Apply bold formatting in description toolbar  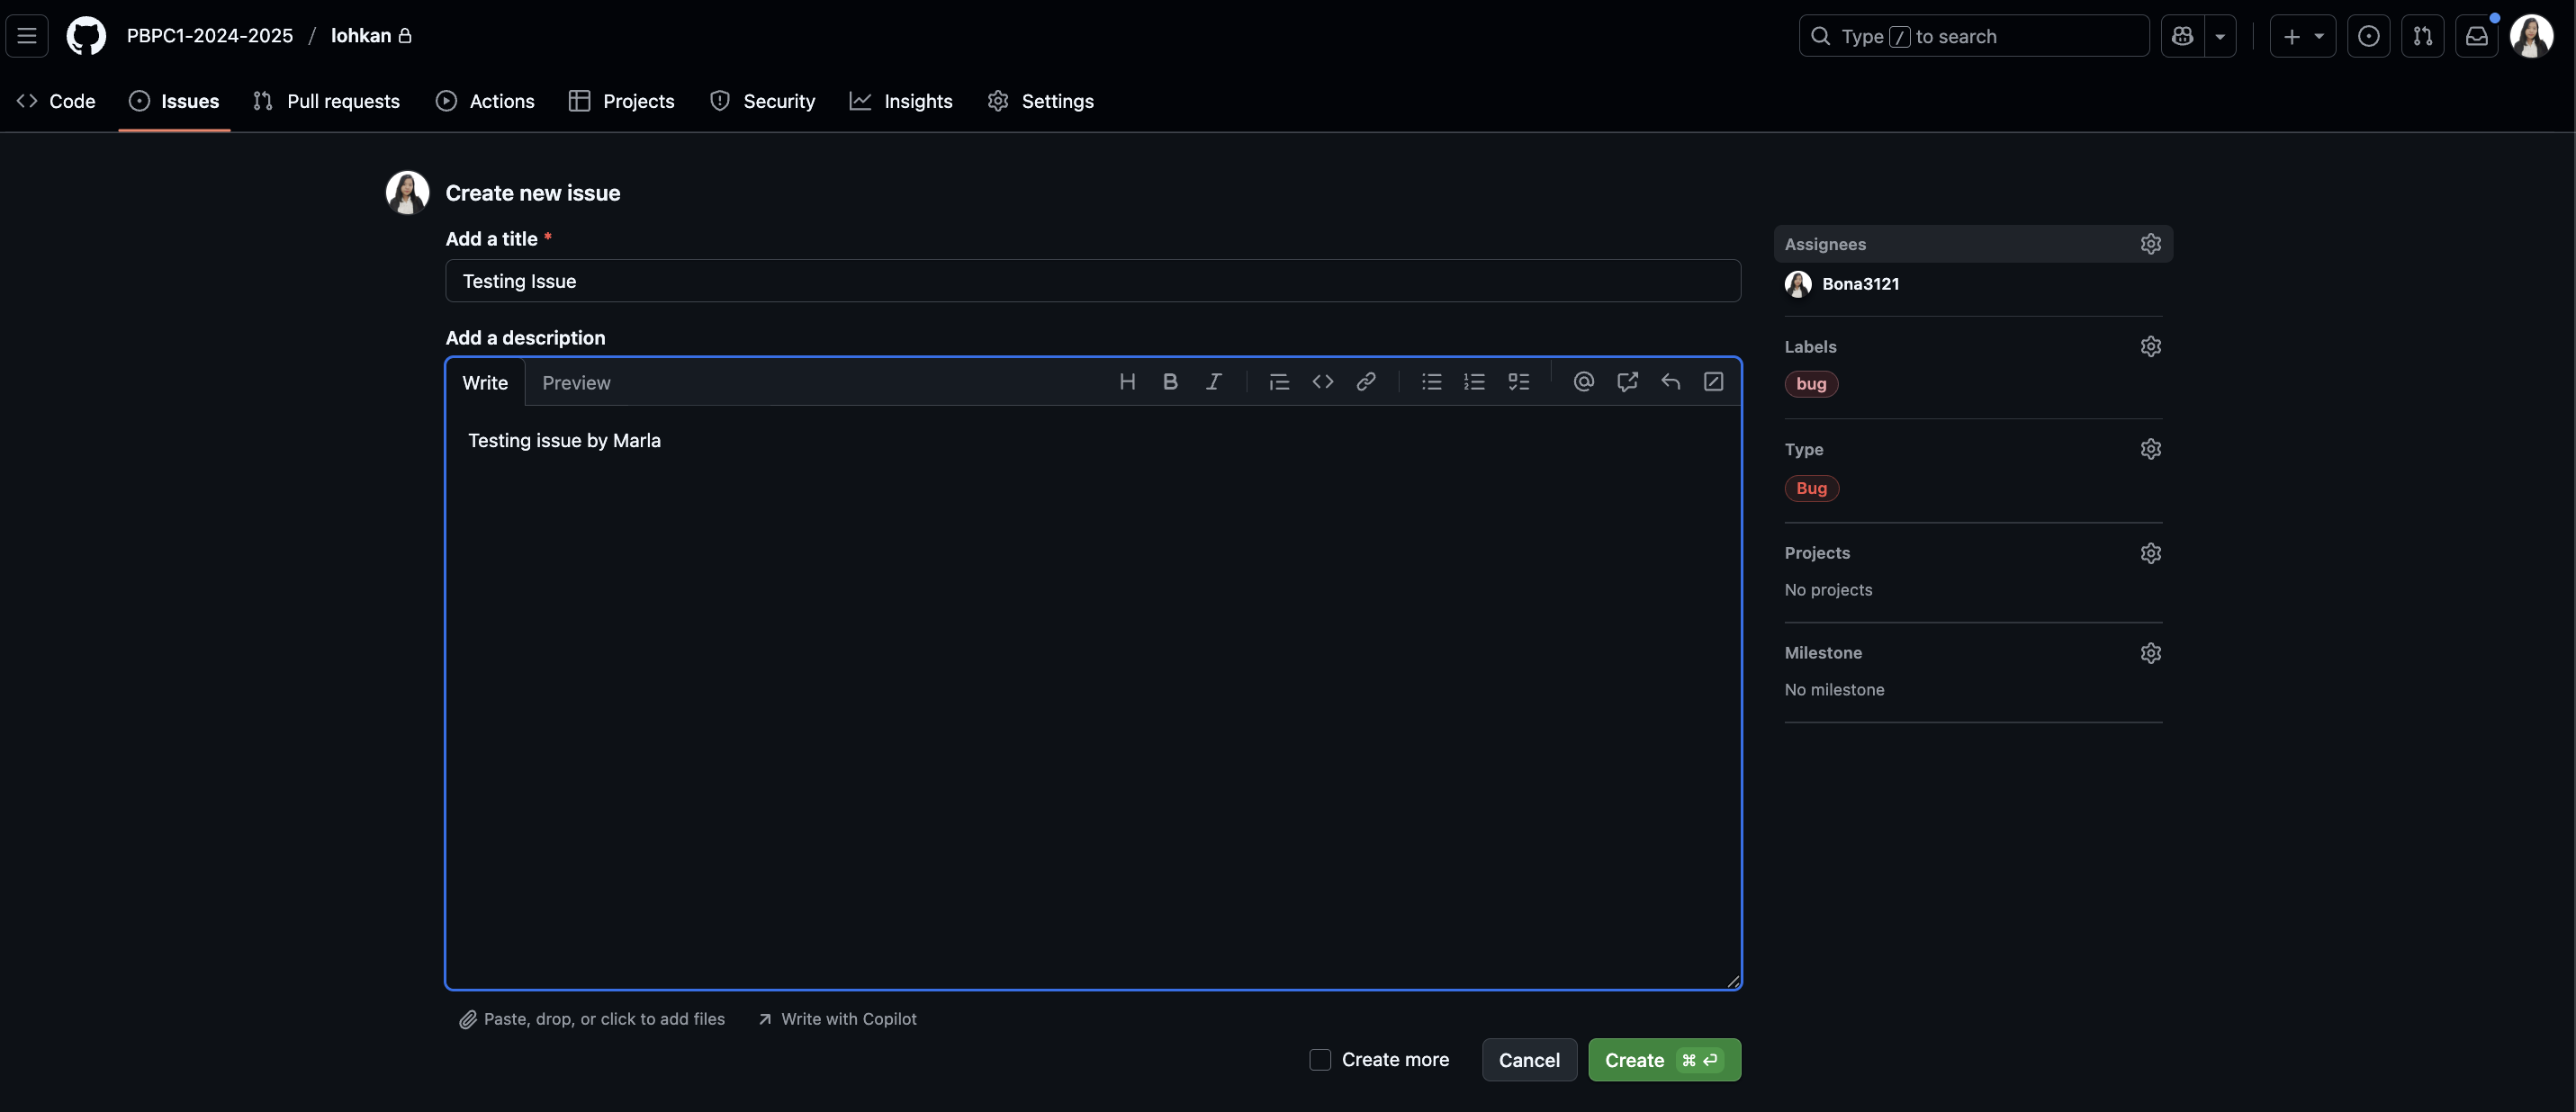pyautogui.click(x=1170, y=382)
